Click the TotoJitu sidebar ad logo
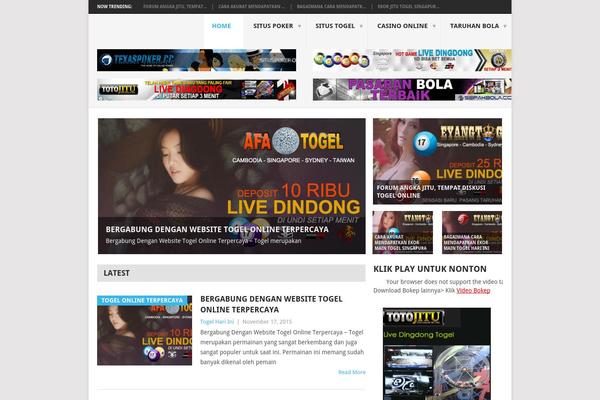Viewport: 600px width, 400px height. (x=413, y=317)
